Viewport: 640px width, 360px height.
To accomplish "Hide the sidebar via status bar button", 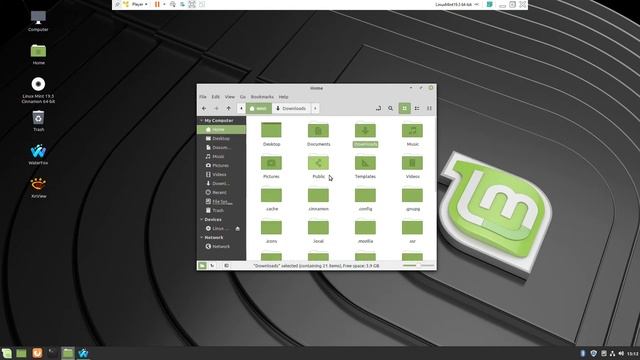I will pyautogui.click(x=226, y=266).
